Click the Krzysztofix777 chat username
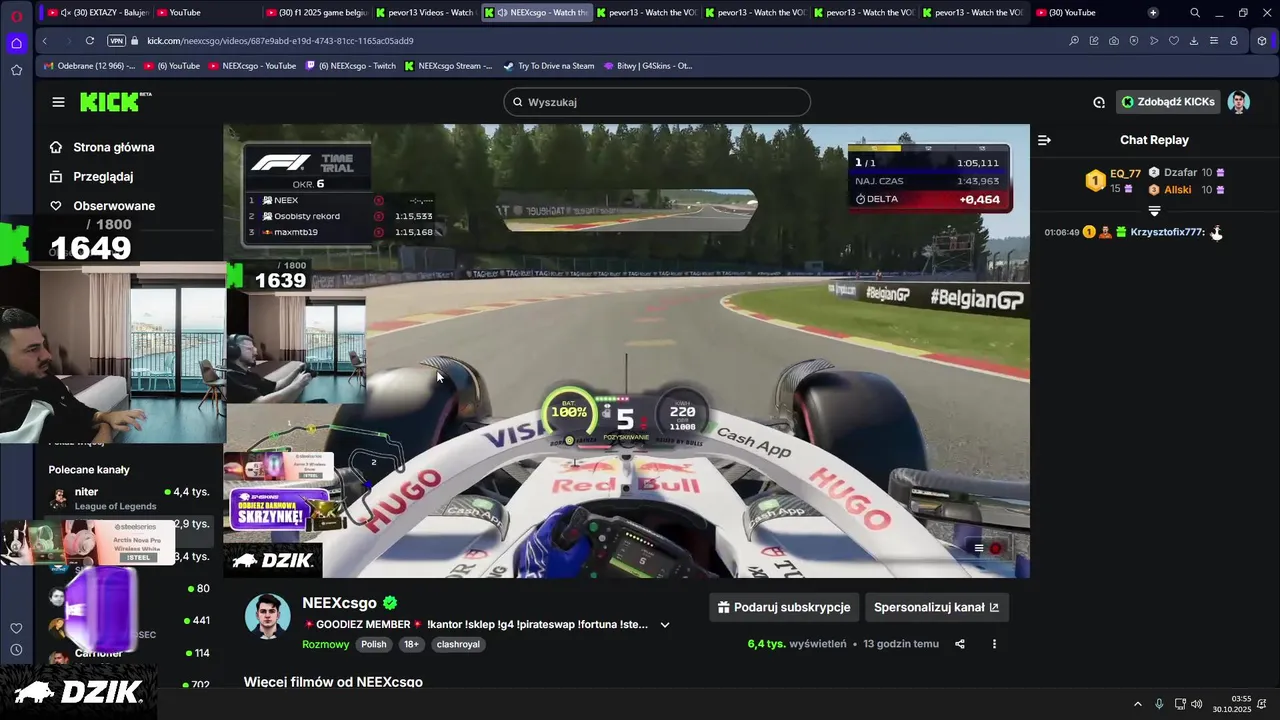Screen dimensions: 1280x720 (x=1167, y=232)
